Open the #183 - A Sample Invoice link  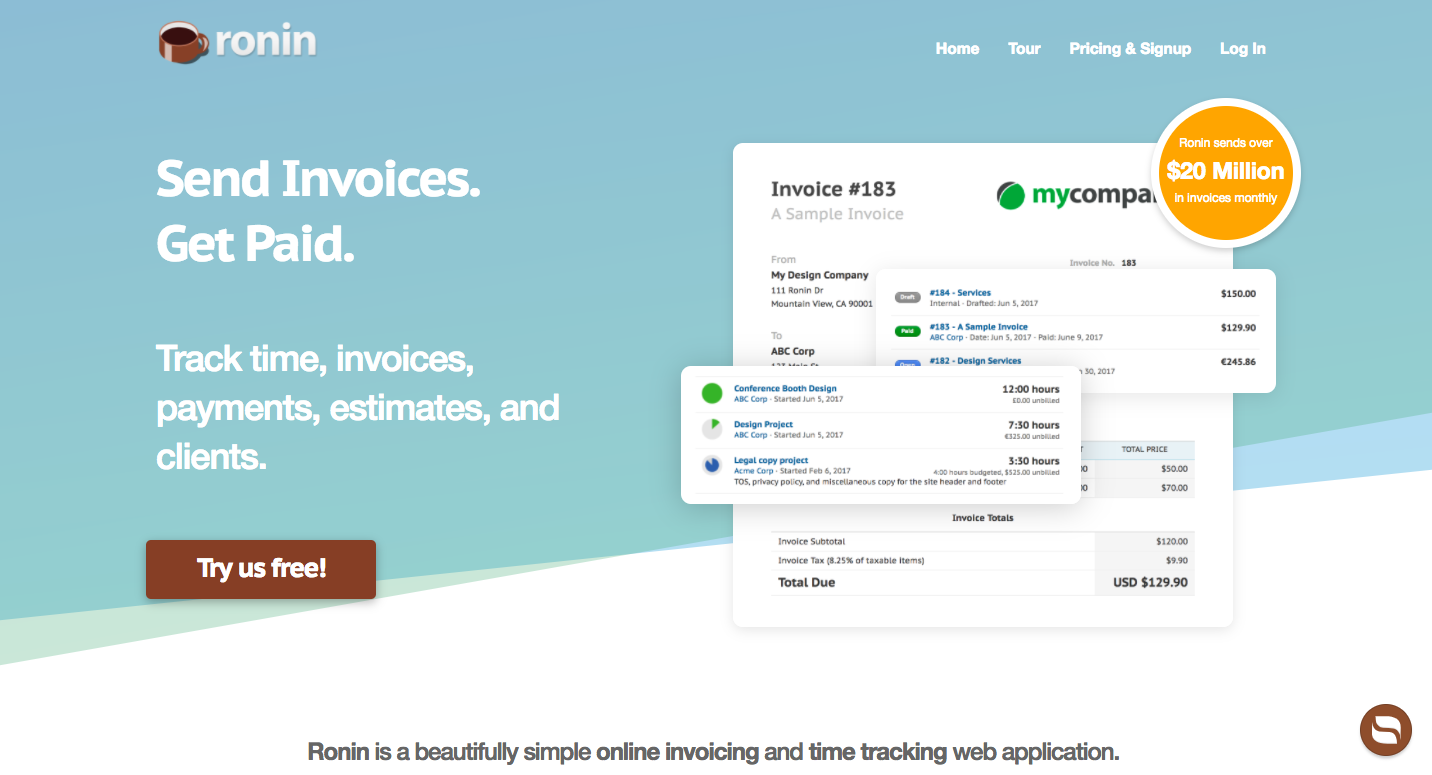978,327
